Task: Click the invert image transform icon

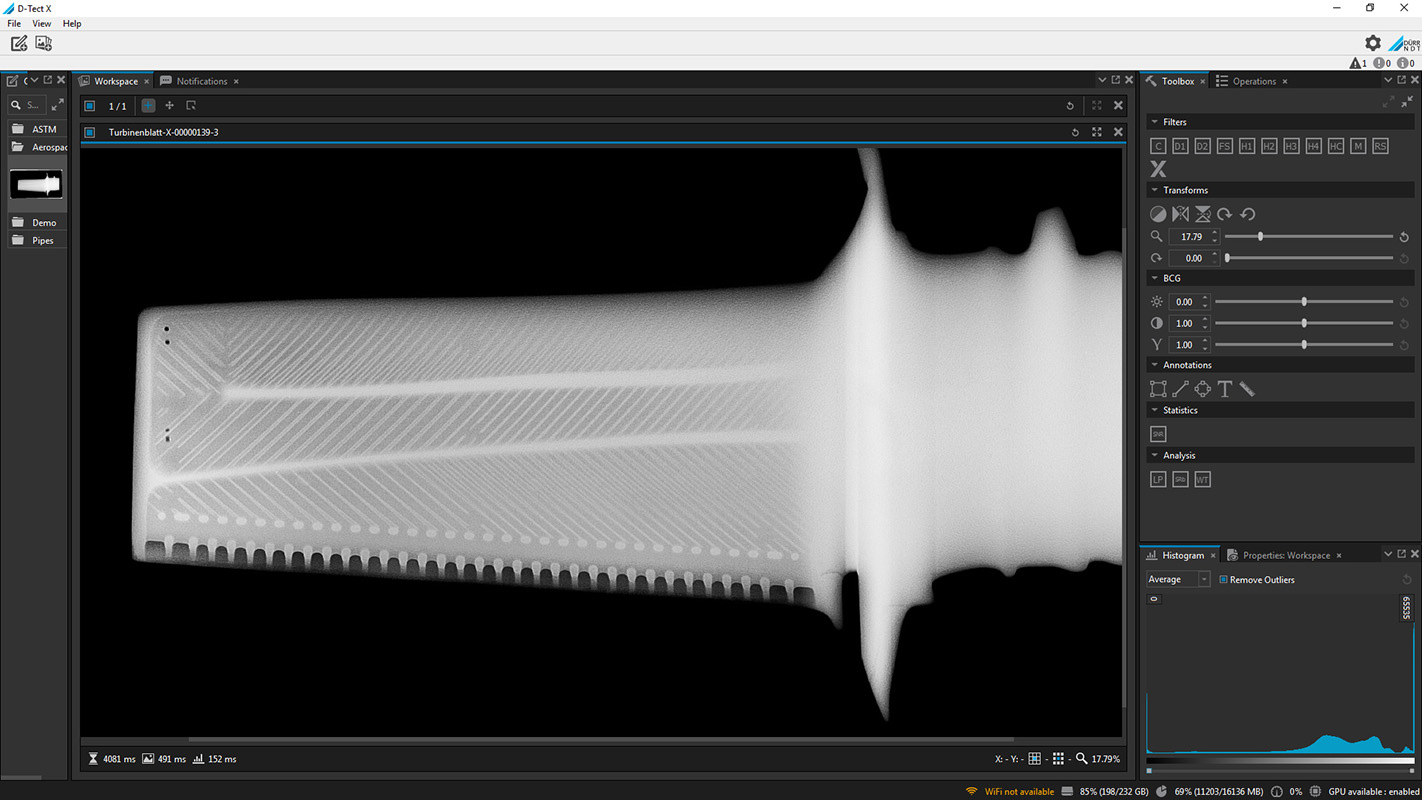Action: pyautogui.click(x=1158, y=214)
